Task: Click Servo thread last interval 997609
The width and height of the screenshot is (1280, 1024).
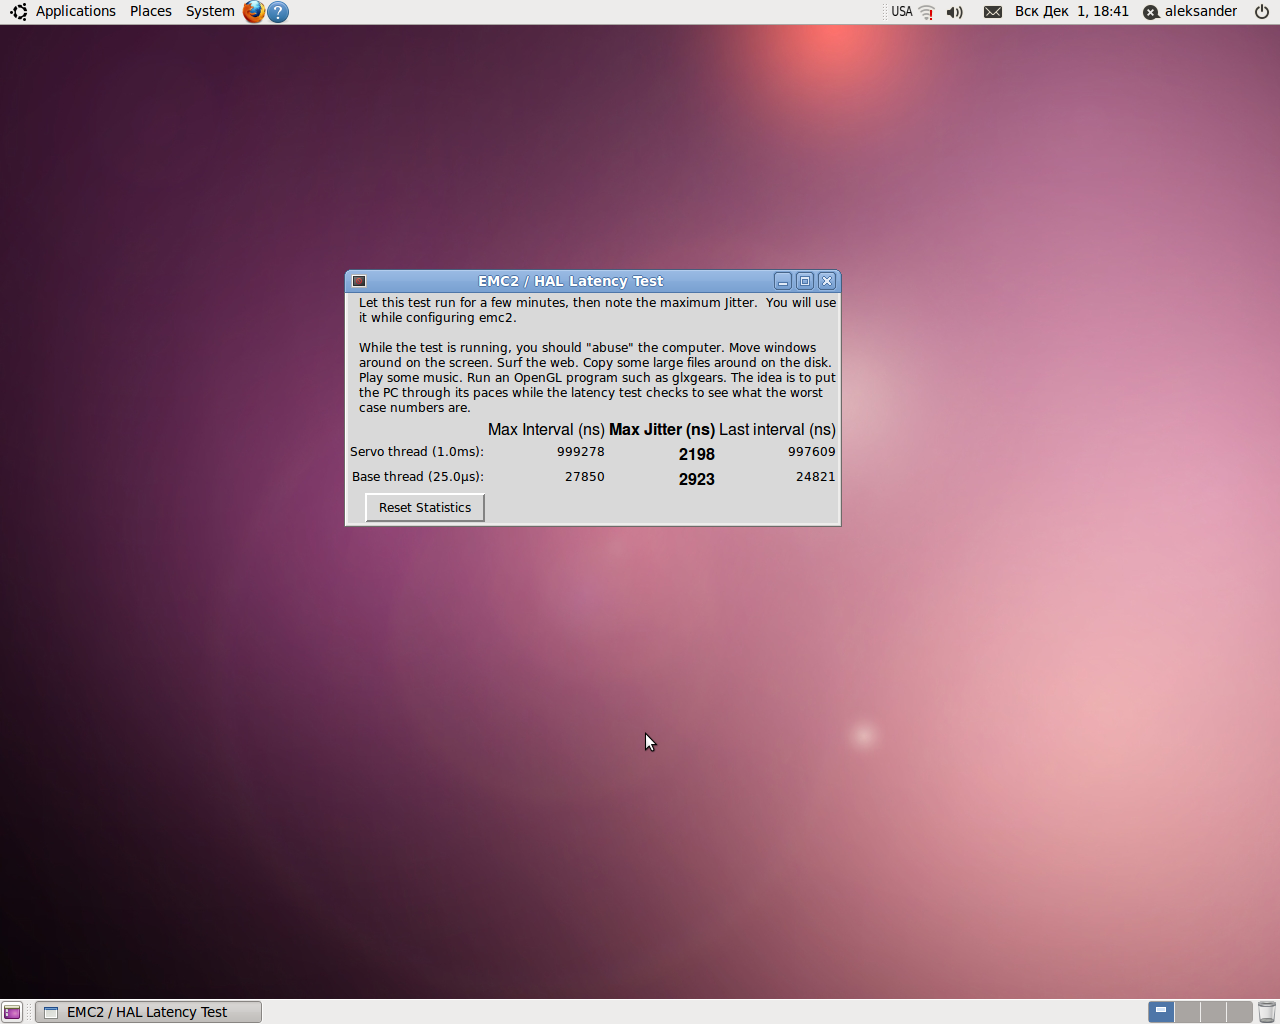Action: click(812, 452)
